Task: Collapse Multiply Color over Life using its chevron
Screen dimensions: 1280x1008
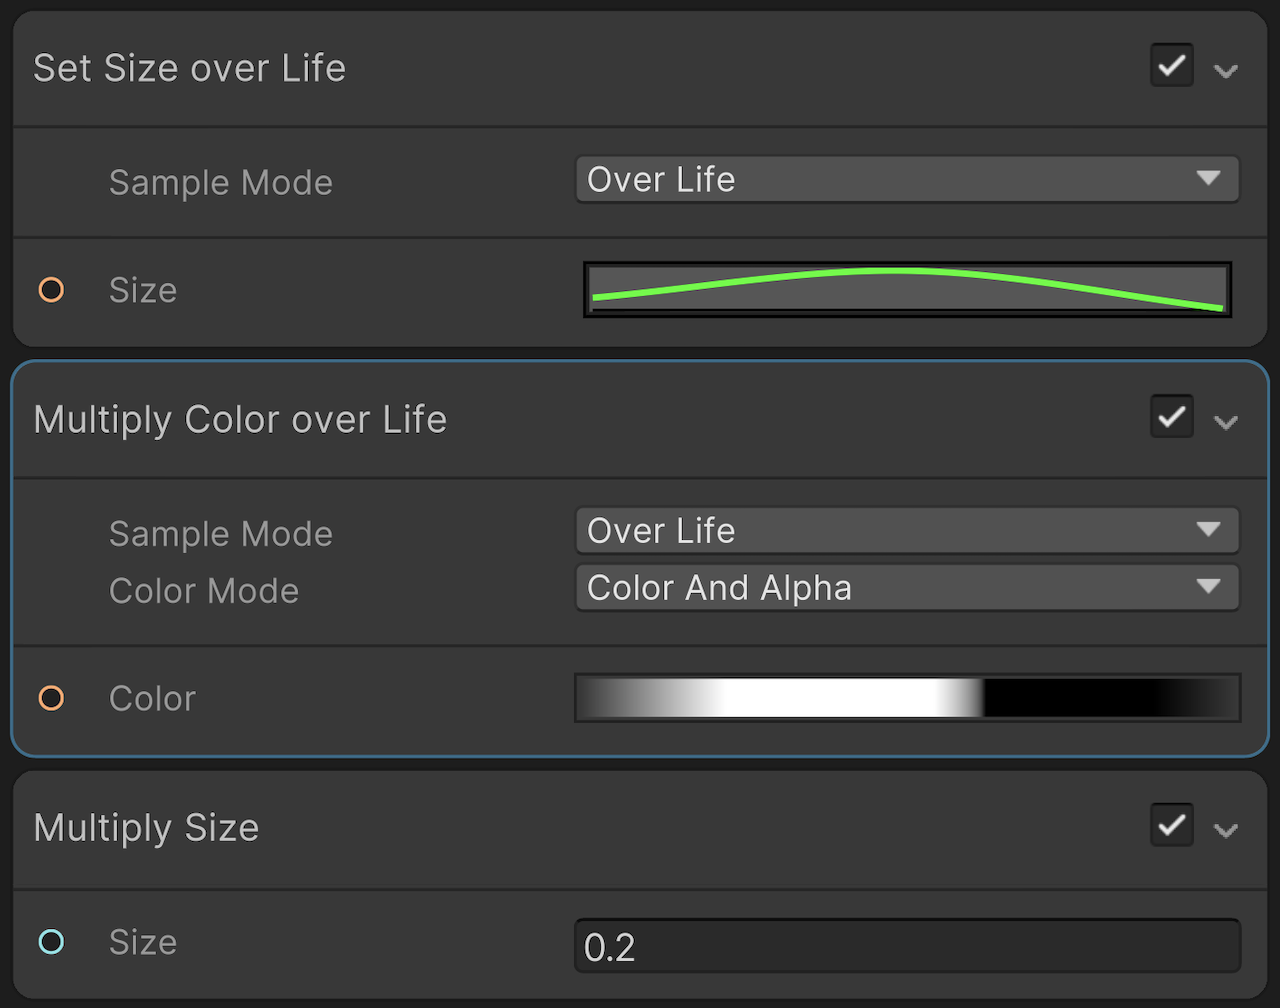Action: [x=1226, y=421]
